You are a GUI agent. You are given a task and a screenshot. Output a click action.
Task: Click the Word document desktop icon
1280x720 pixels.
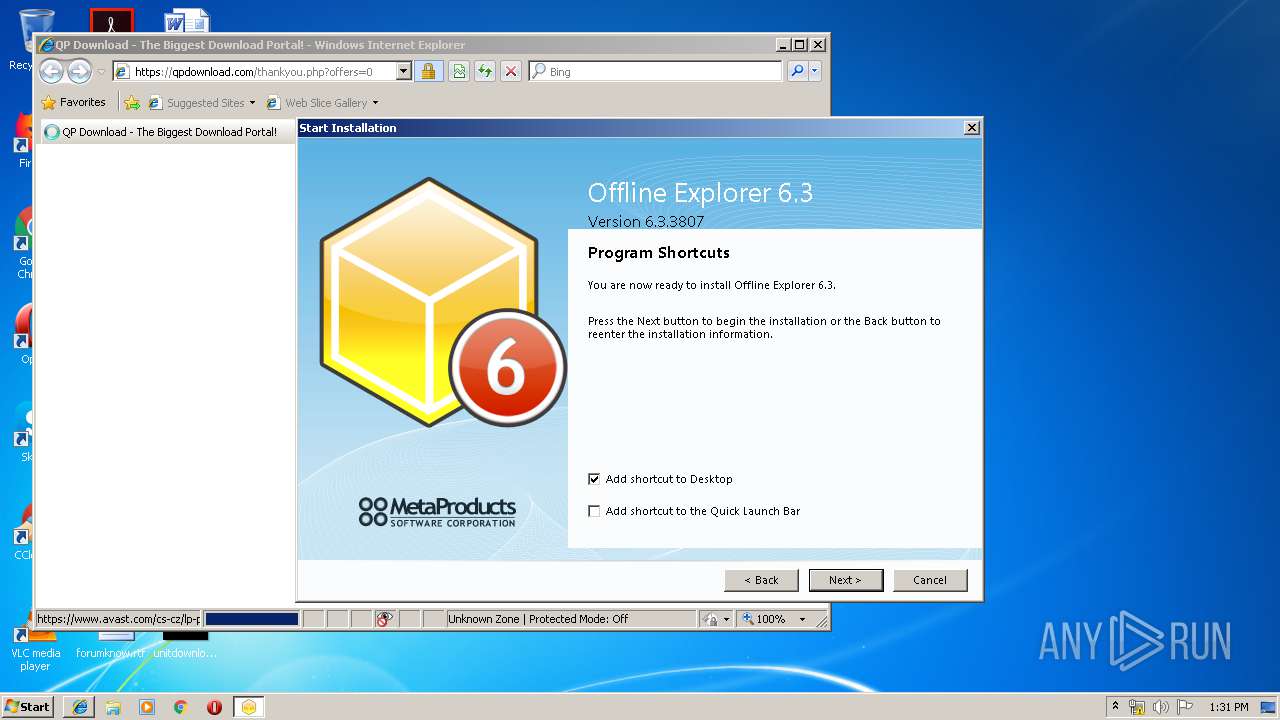[187, 20]
